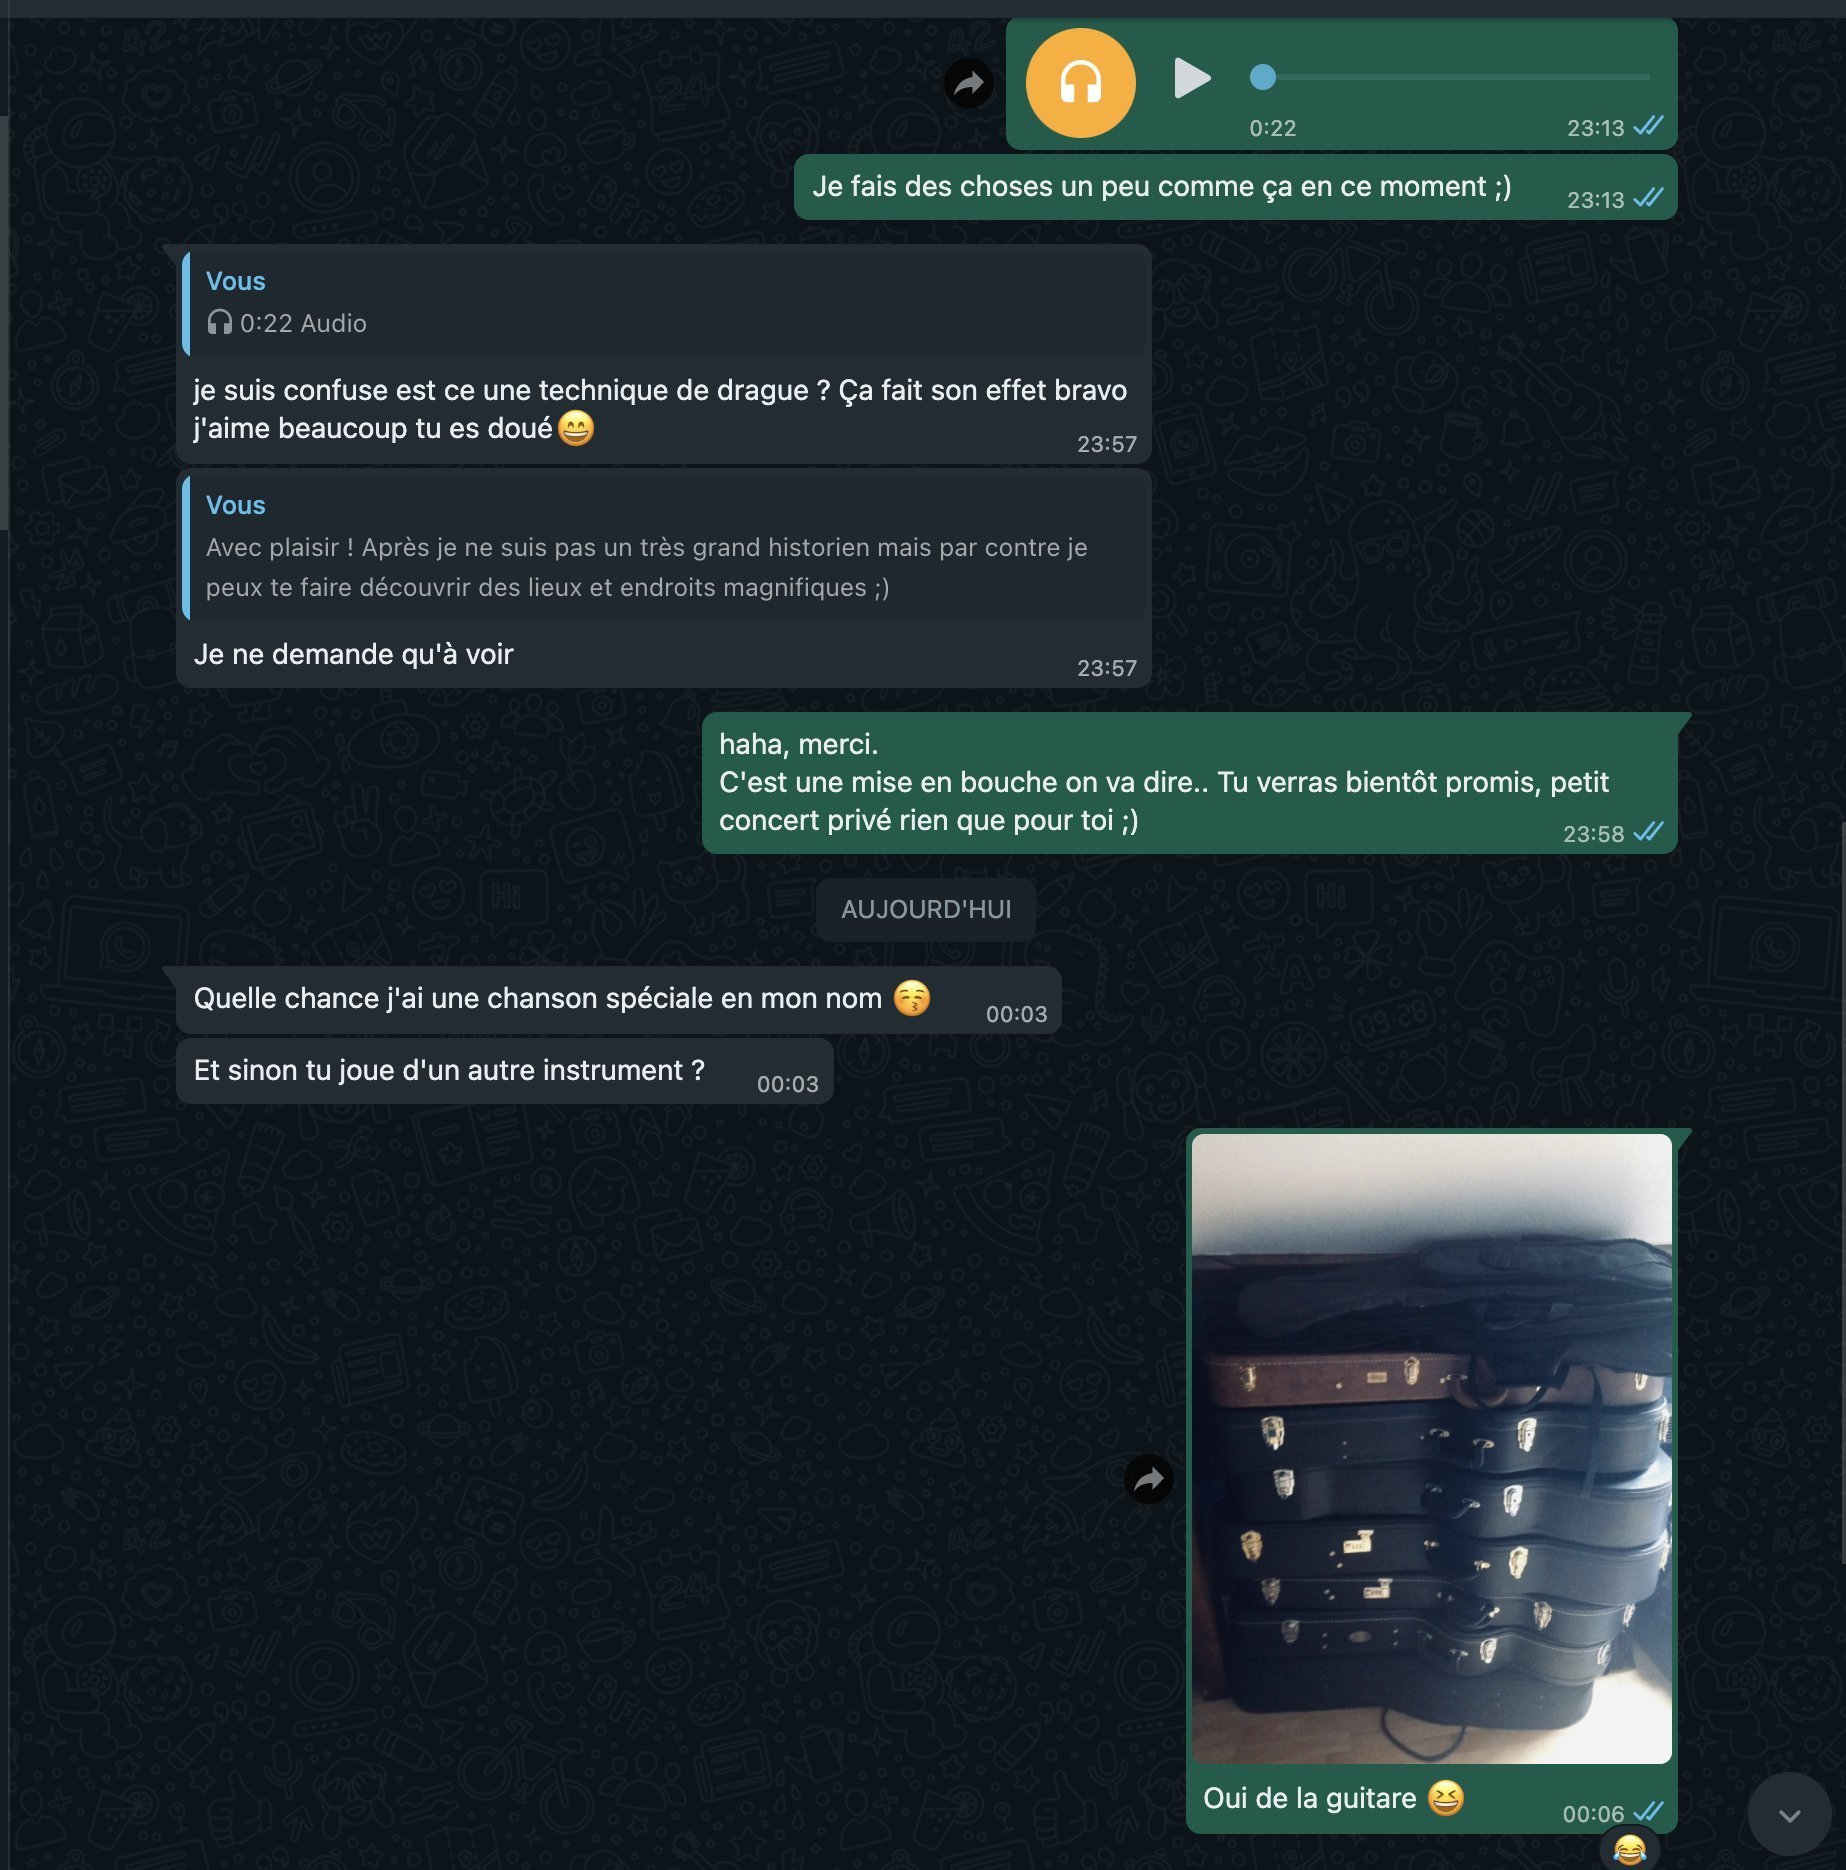Jump to latest messages with down chevron

[1789, 1815]
